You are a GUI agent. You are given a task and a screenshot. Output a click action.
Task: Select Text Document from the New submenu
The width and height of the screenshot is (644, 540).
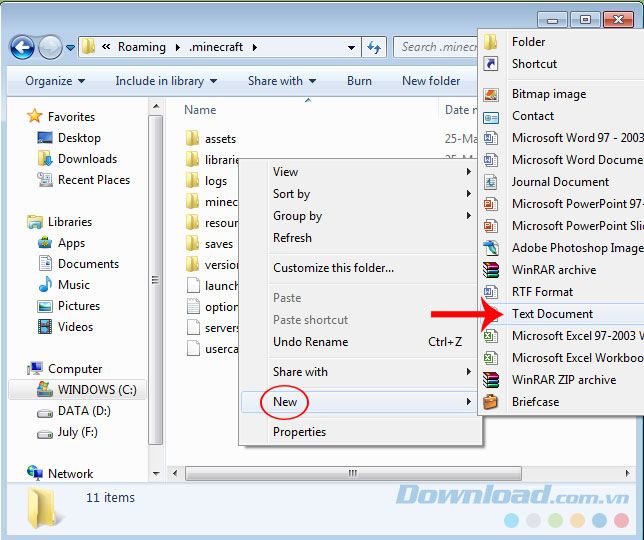(552, 314)
